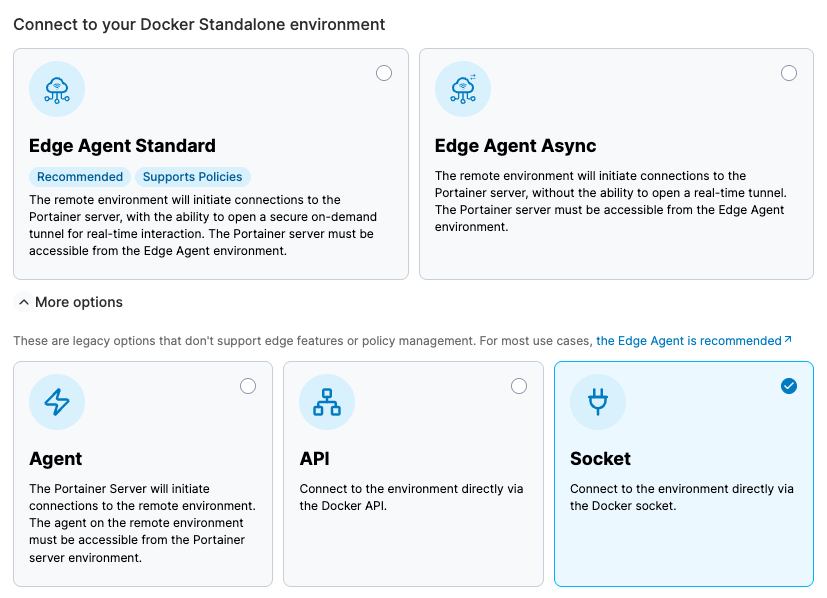Click the Edge Agent Standard cloud icon
The height and width of the screenshot is (598, 827).
[57, 89]
